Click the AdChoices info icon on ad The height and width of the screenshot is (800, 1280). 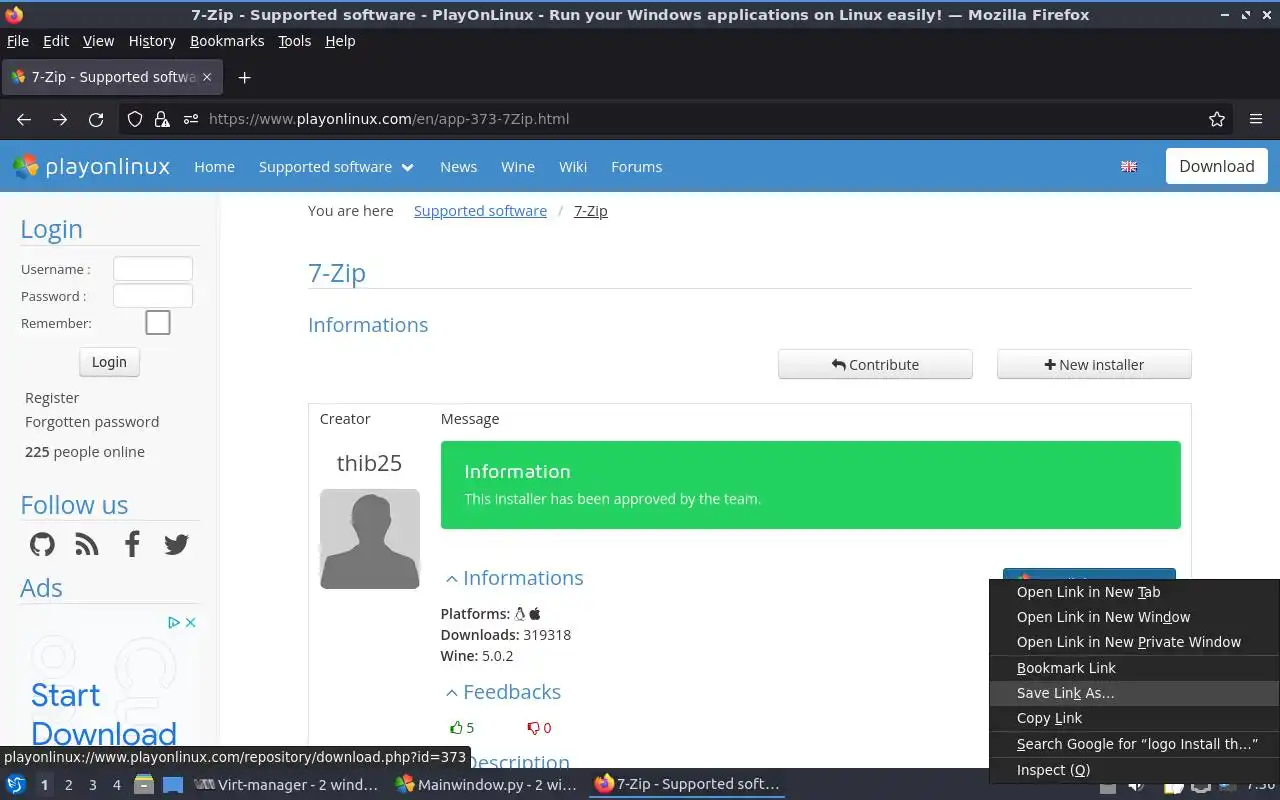click(173, 622)
